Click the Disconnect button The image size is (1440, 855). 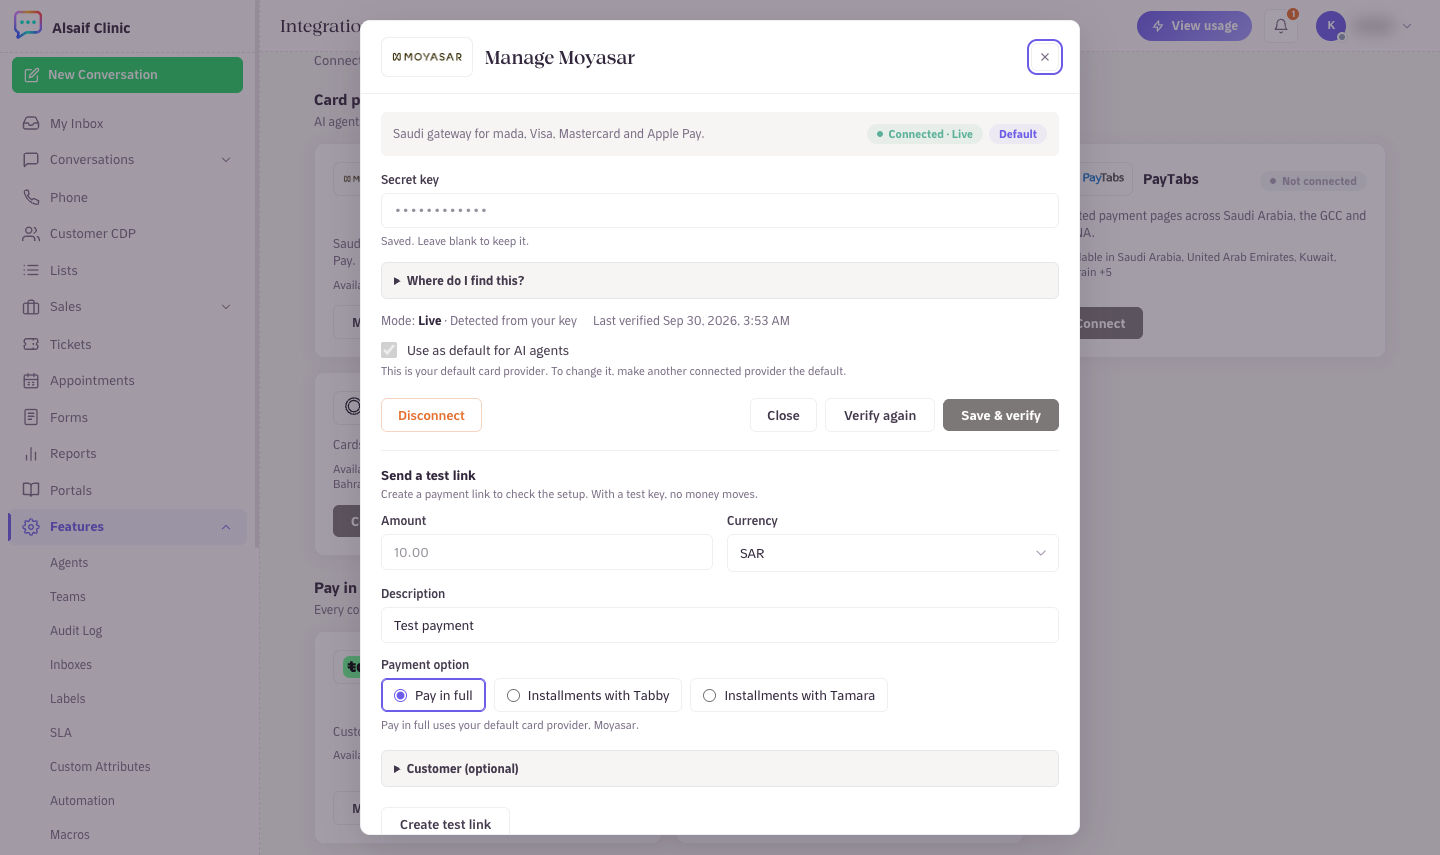(x=431, y=415)
